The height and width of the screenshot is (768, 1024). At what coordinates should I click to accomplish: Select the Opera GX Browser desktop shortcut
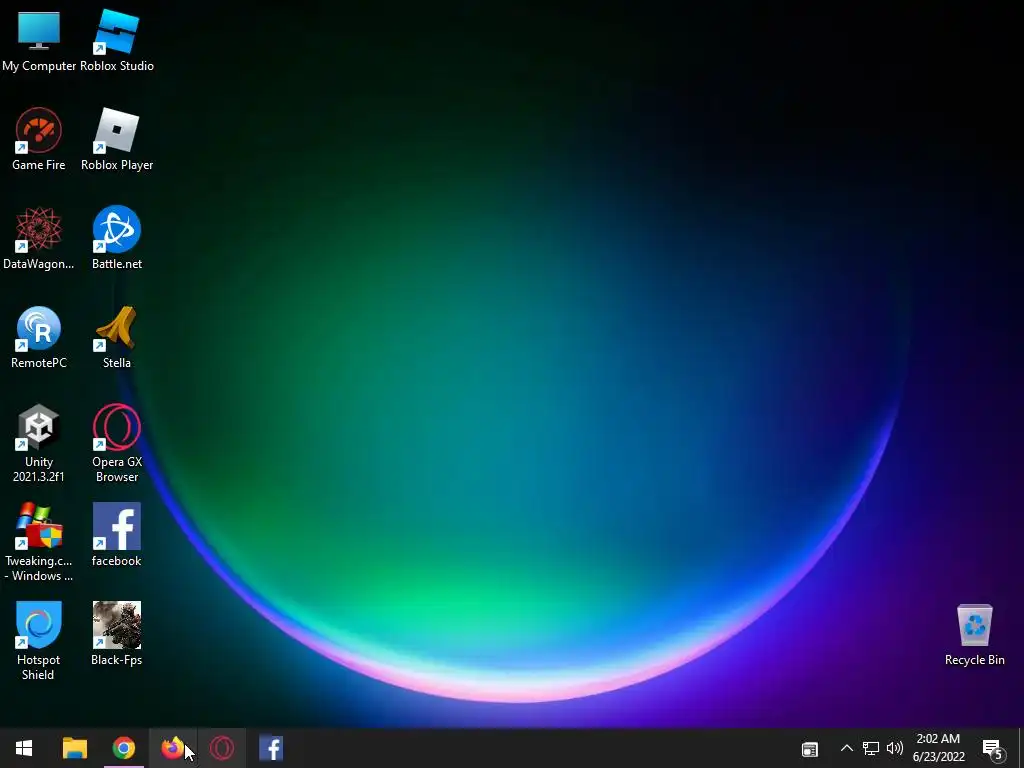[117, 444]
